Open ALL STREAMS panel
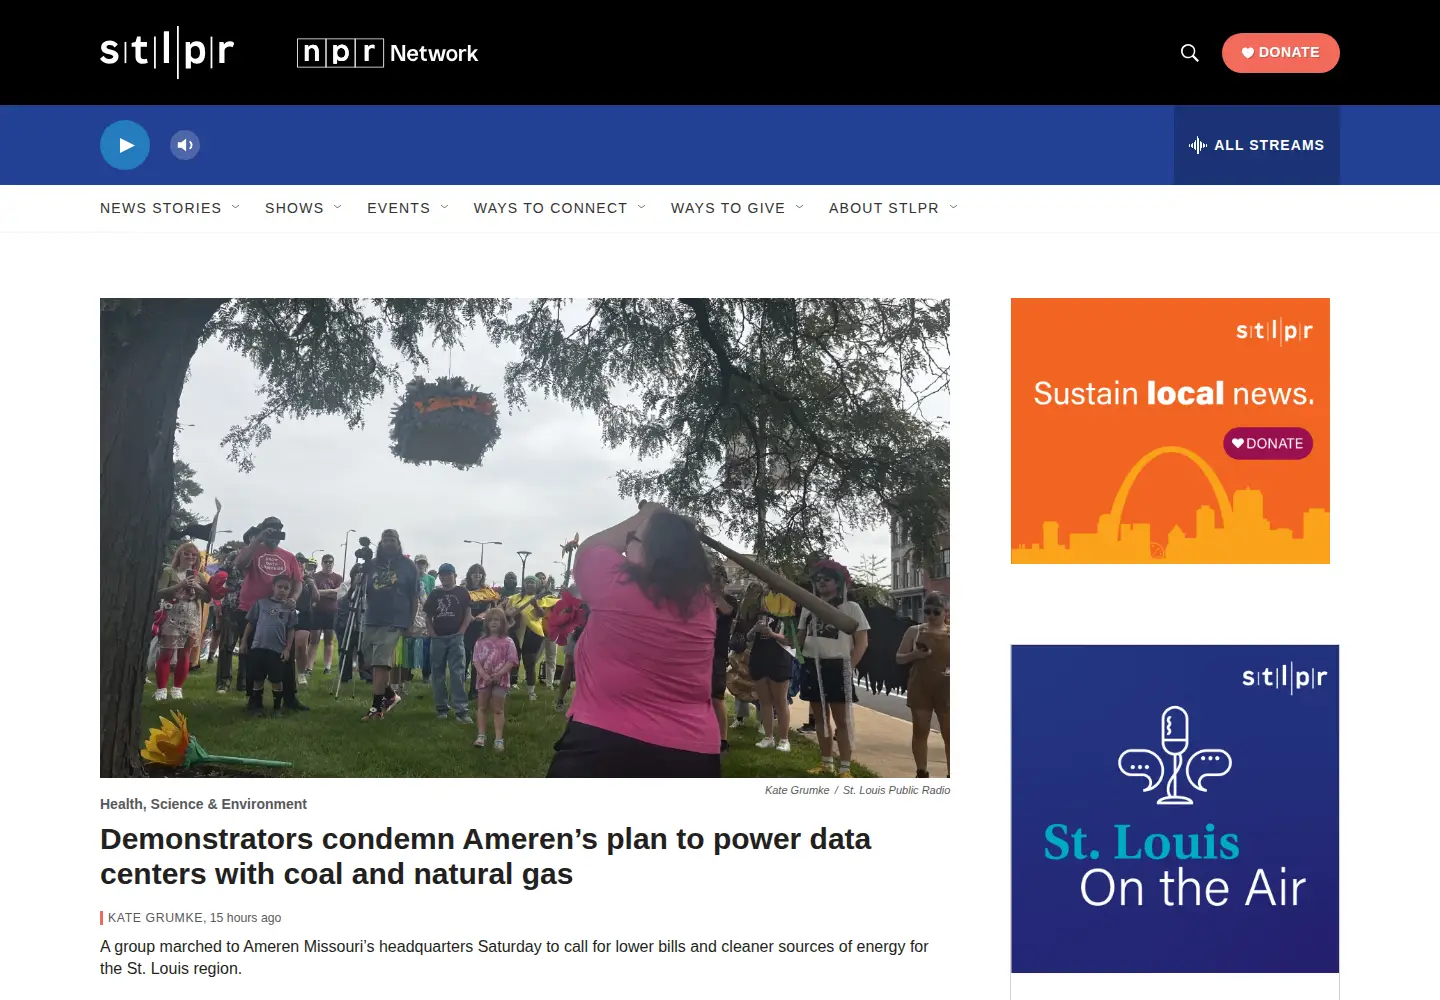Viewport: 1440px width, 1000px height. point(1256,145)
